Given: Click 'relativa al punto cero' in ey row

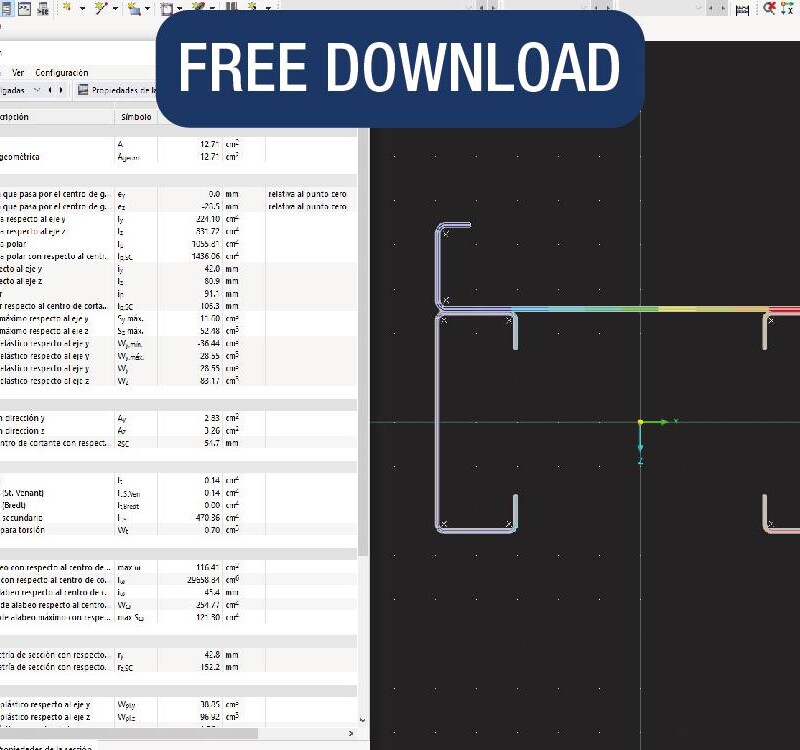Looking at the screenshot, I should click(x=307, y=194).
